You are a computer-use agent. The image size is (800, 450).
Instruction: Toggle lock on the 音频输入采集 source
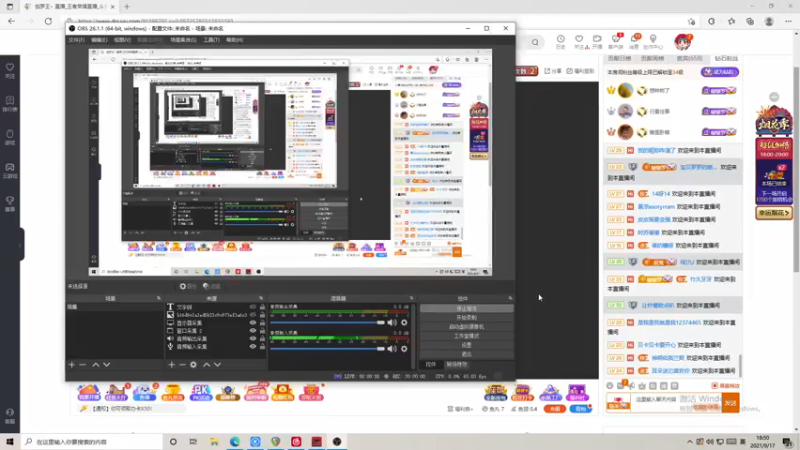[262, 346]
